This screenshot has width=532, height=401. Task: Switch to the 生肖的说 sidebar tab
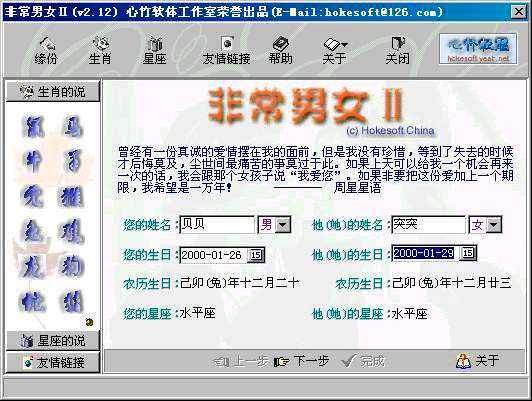(x=53, y=92)
